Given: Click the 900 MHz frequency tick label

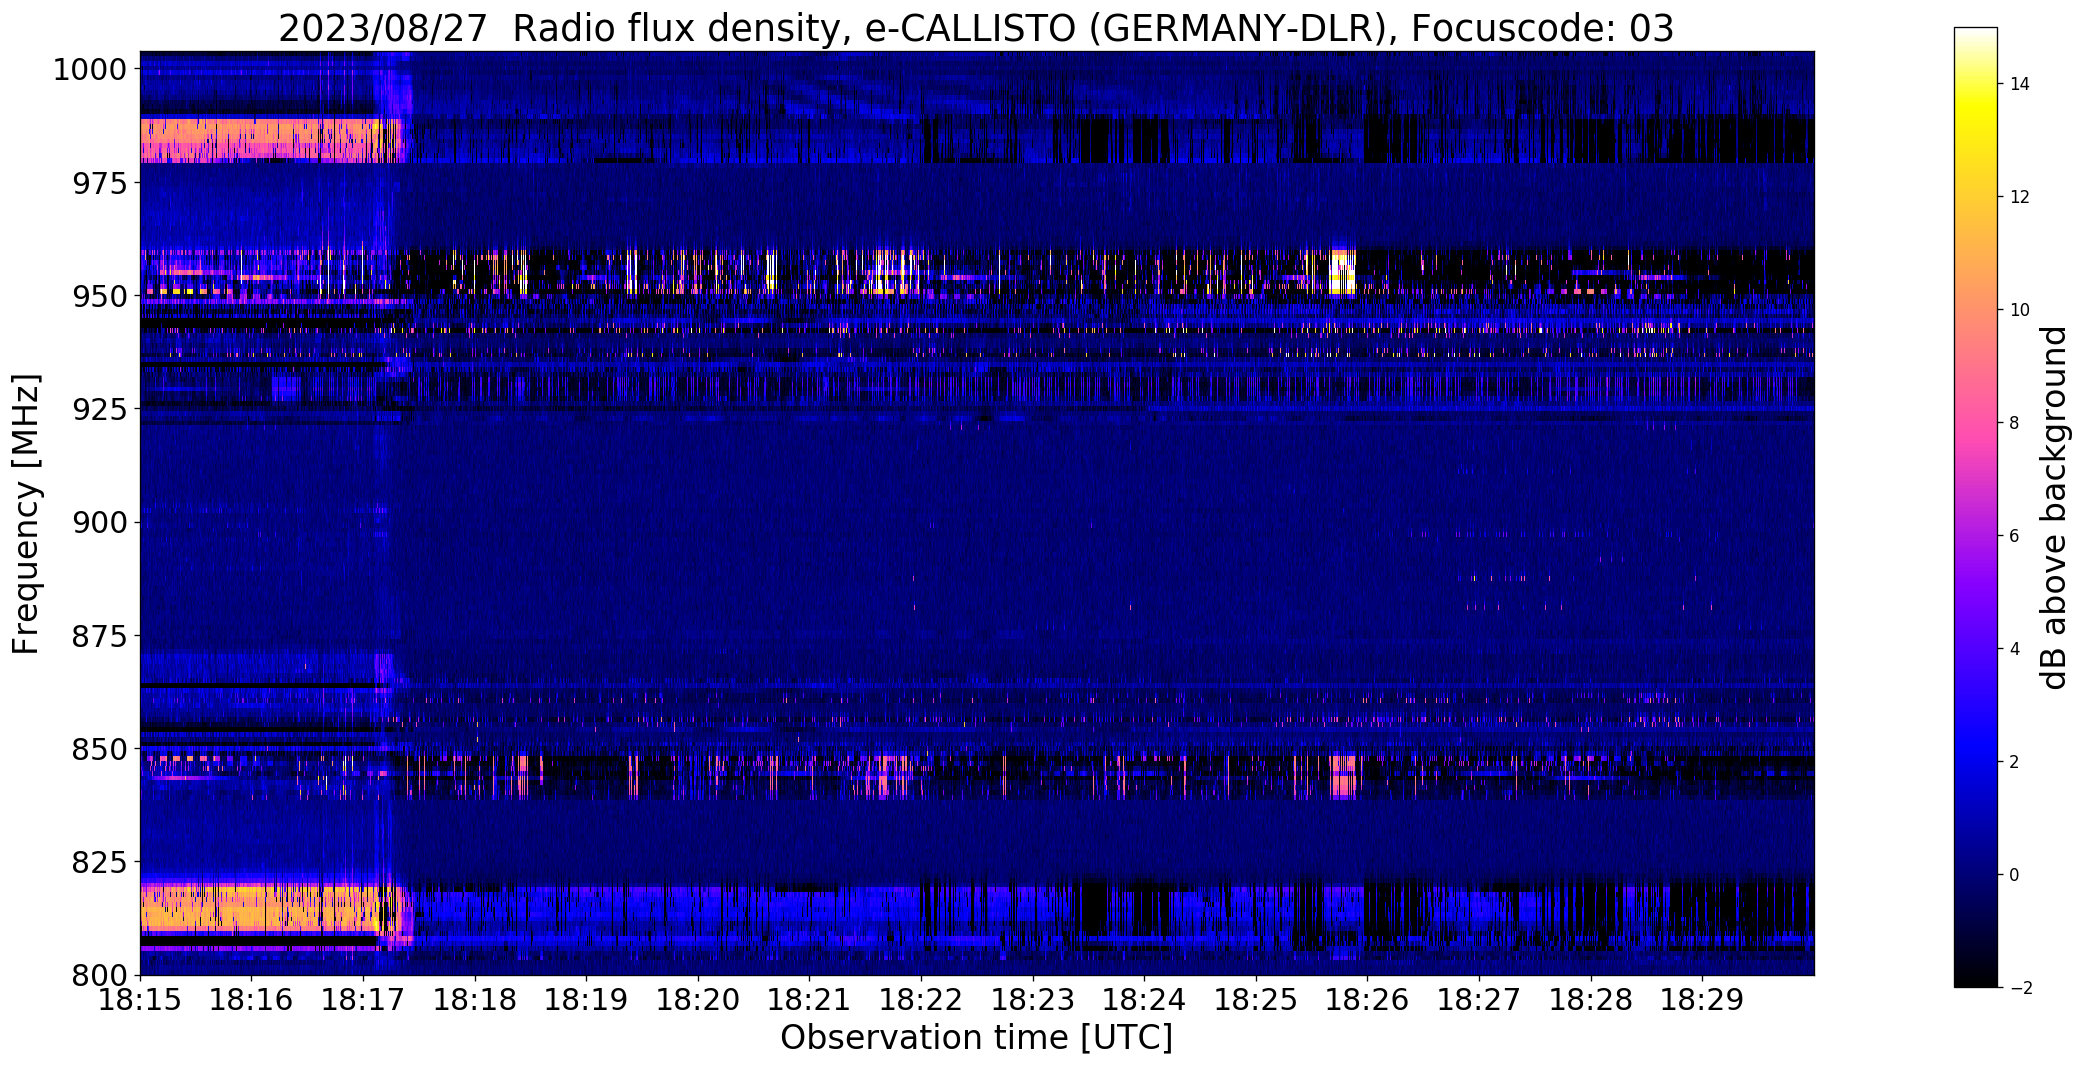Looking at the screenshot, I should [99, 522].
